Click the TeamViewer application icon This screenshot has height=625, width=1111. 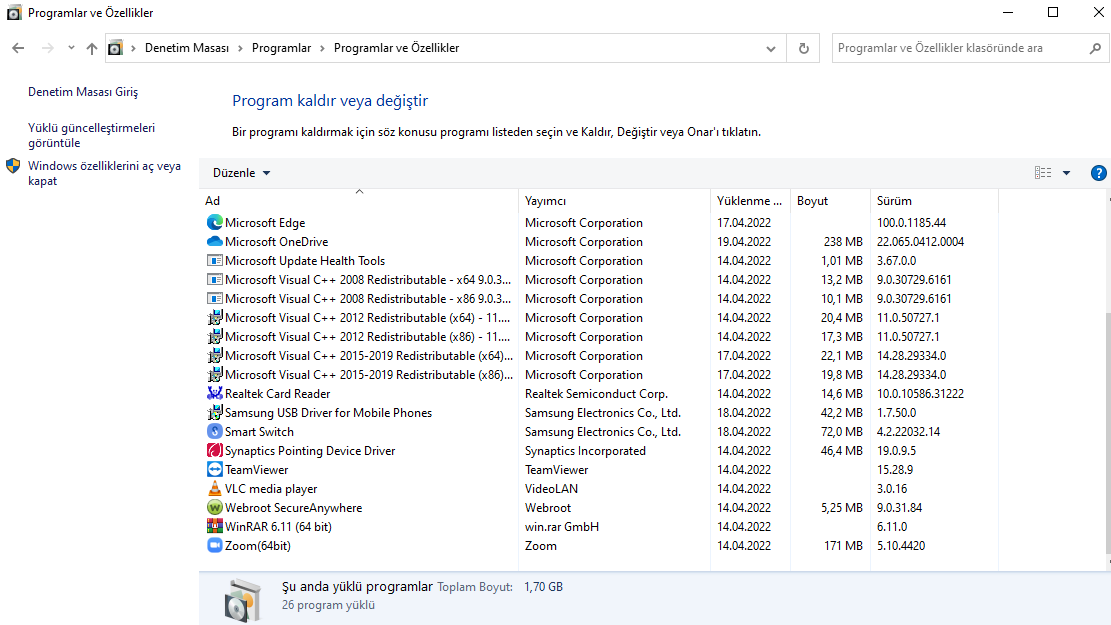pos(213,469)
